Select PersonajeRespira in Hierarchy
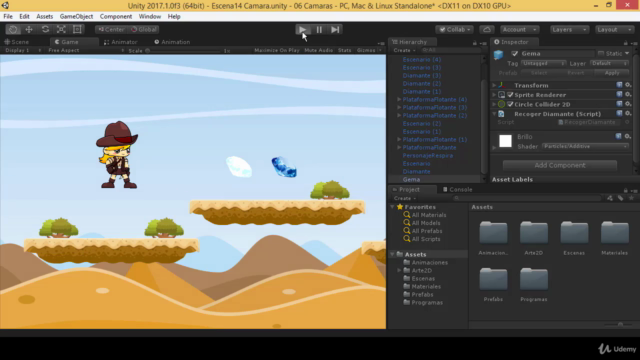Viewport: 640px width, 360px height. point(427,156)
